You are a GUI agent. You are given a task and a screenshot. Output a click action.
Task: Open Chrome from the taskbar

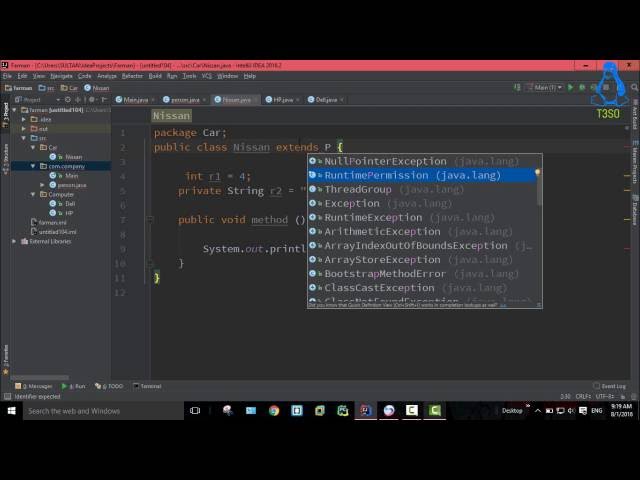274,411
